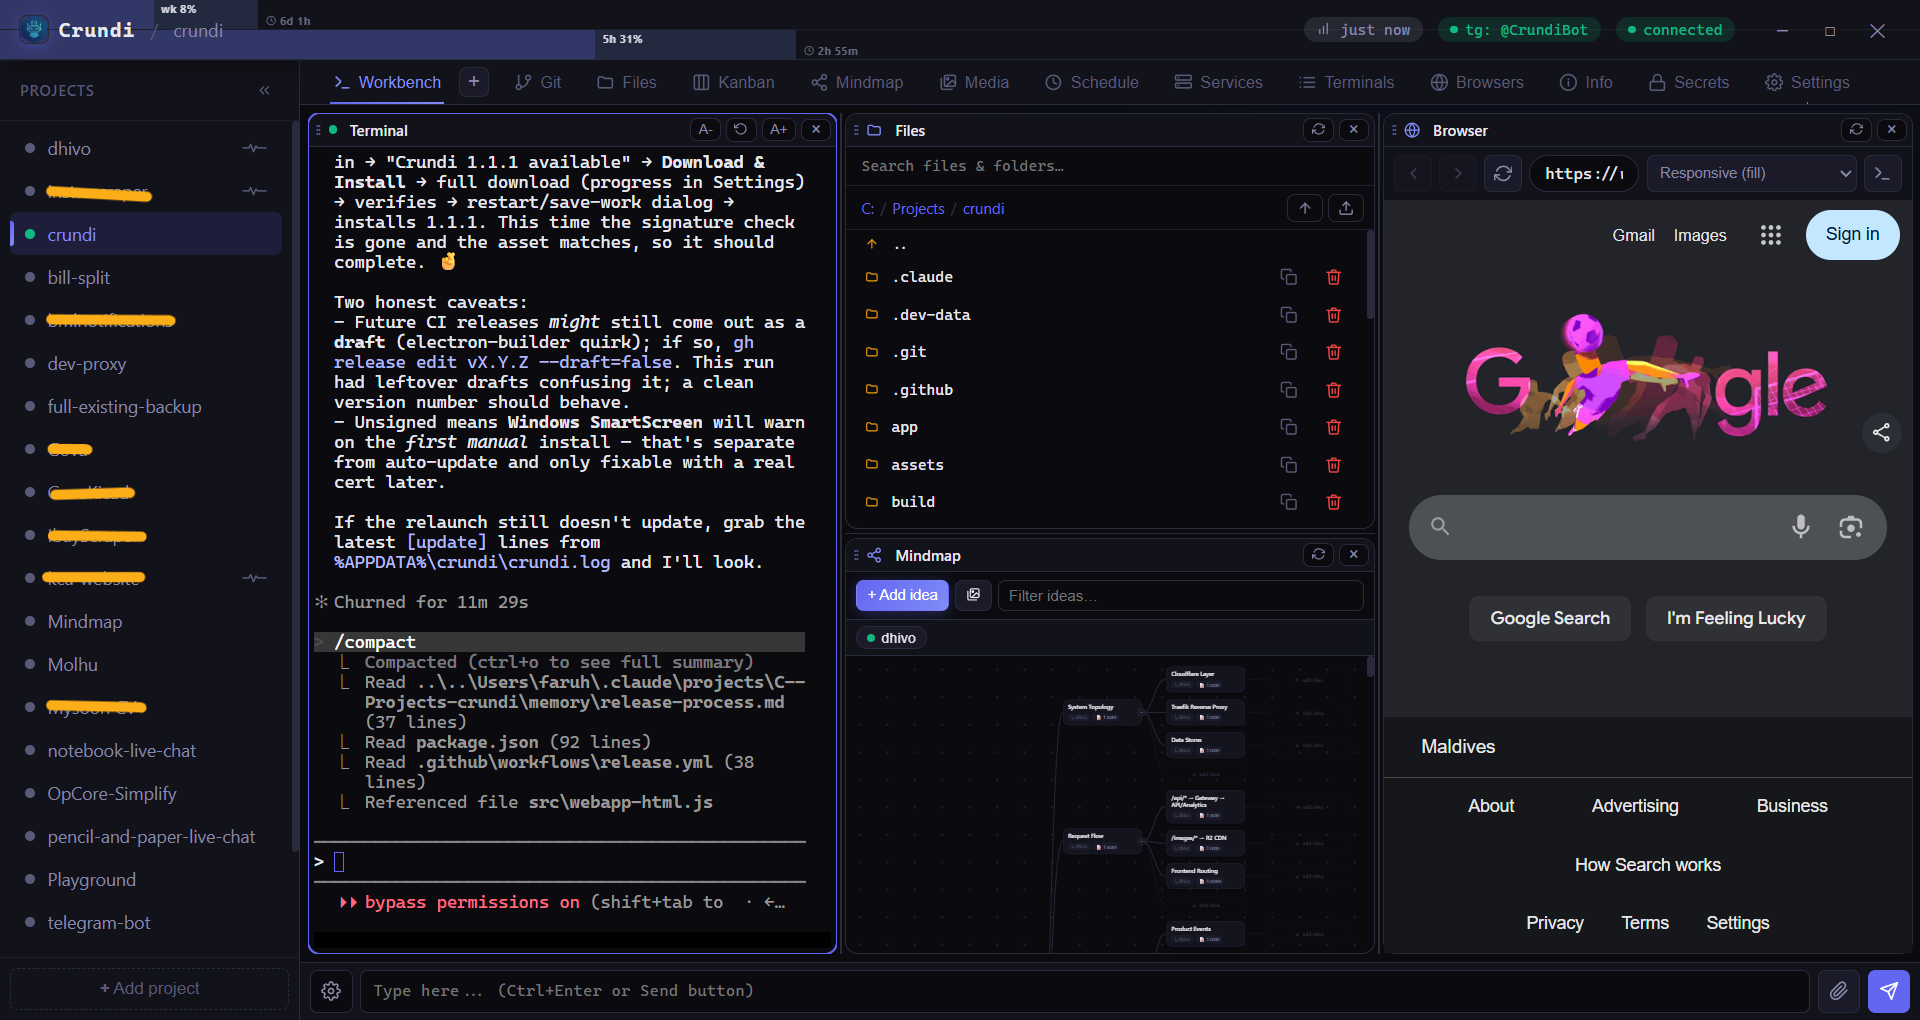Reload the page in Browser toolbar

[1503, 173]
